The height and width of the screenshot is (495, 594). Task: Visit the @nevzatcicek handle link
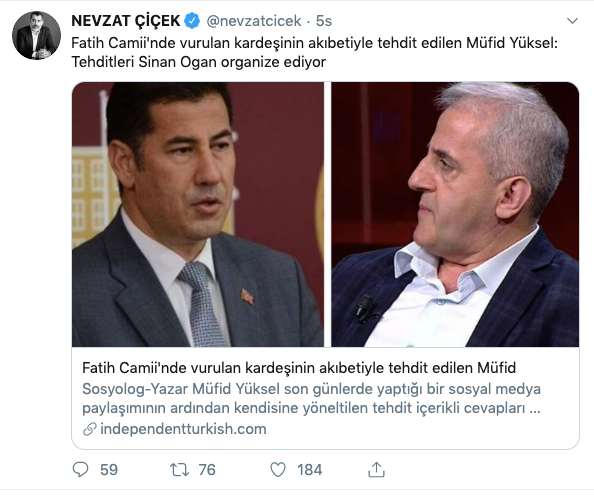point(254,21)
